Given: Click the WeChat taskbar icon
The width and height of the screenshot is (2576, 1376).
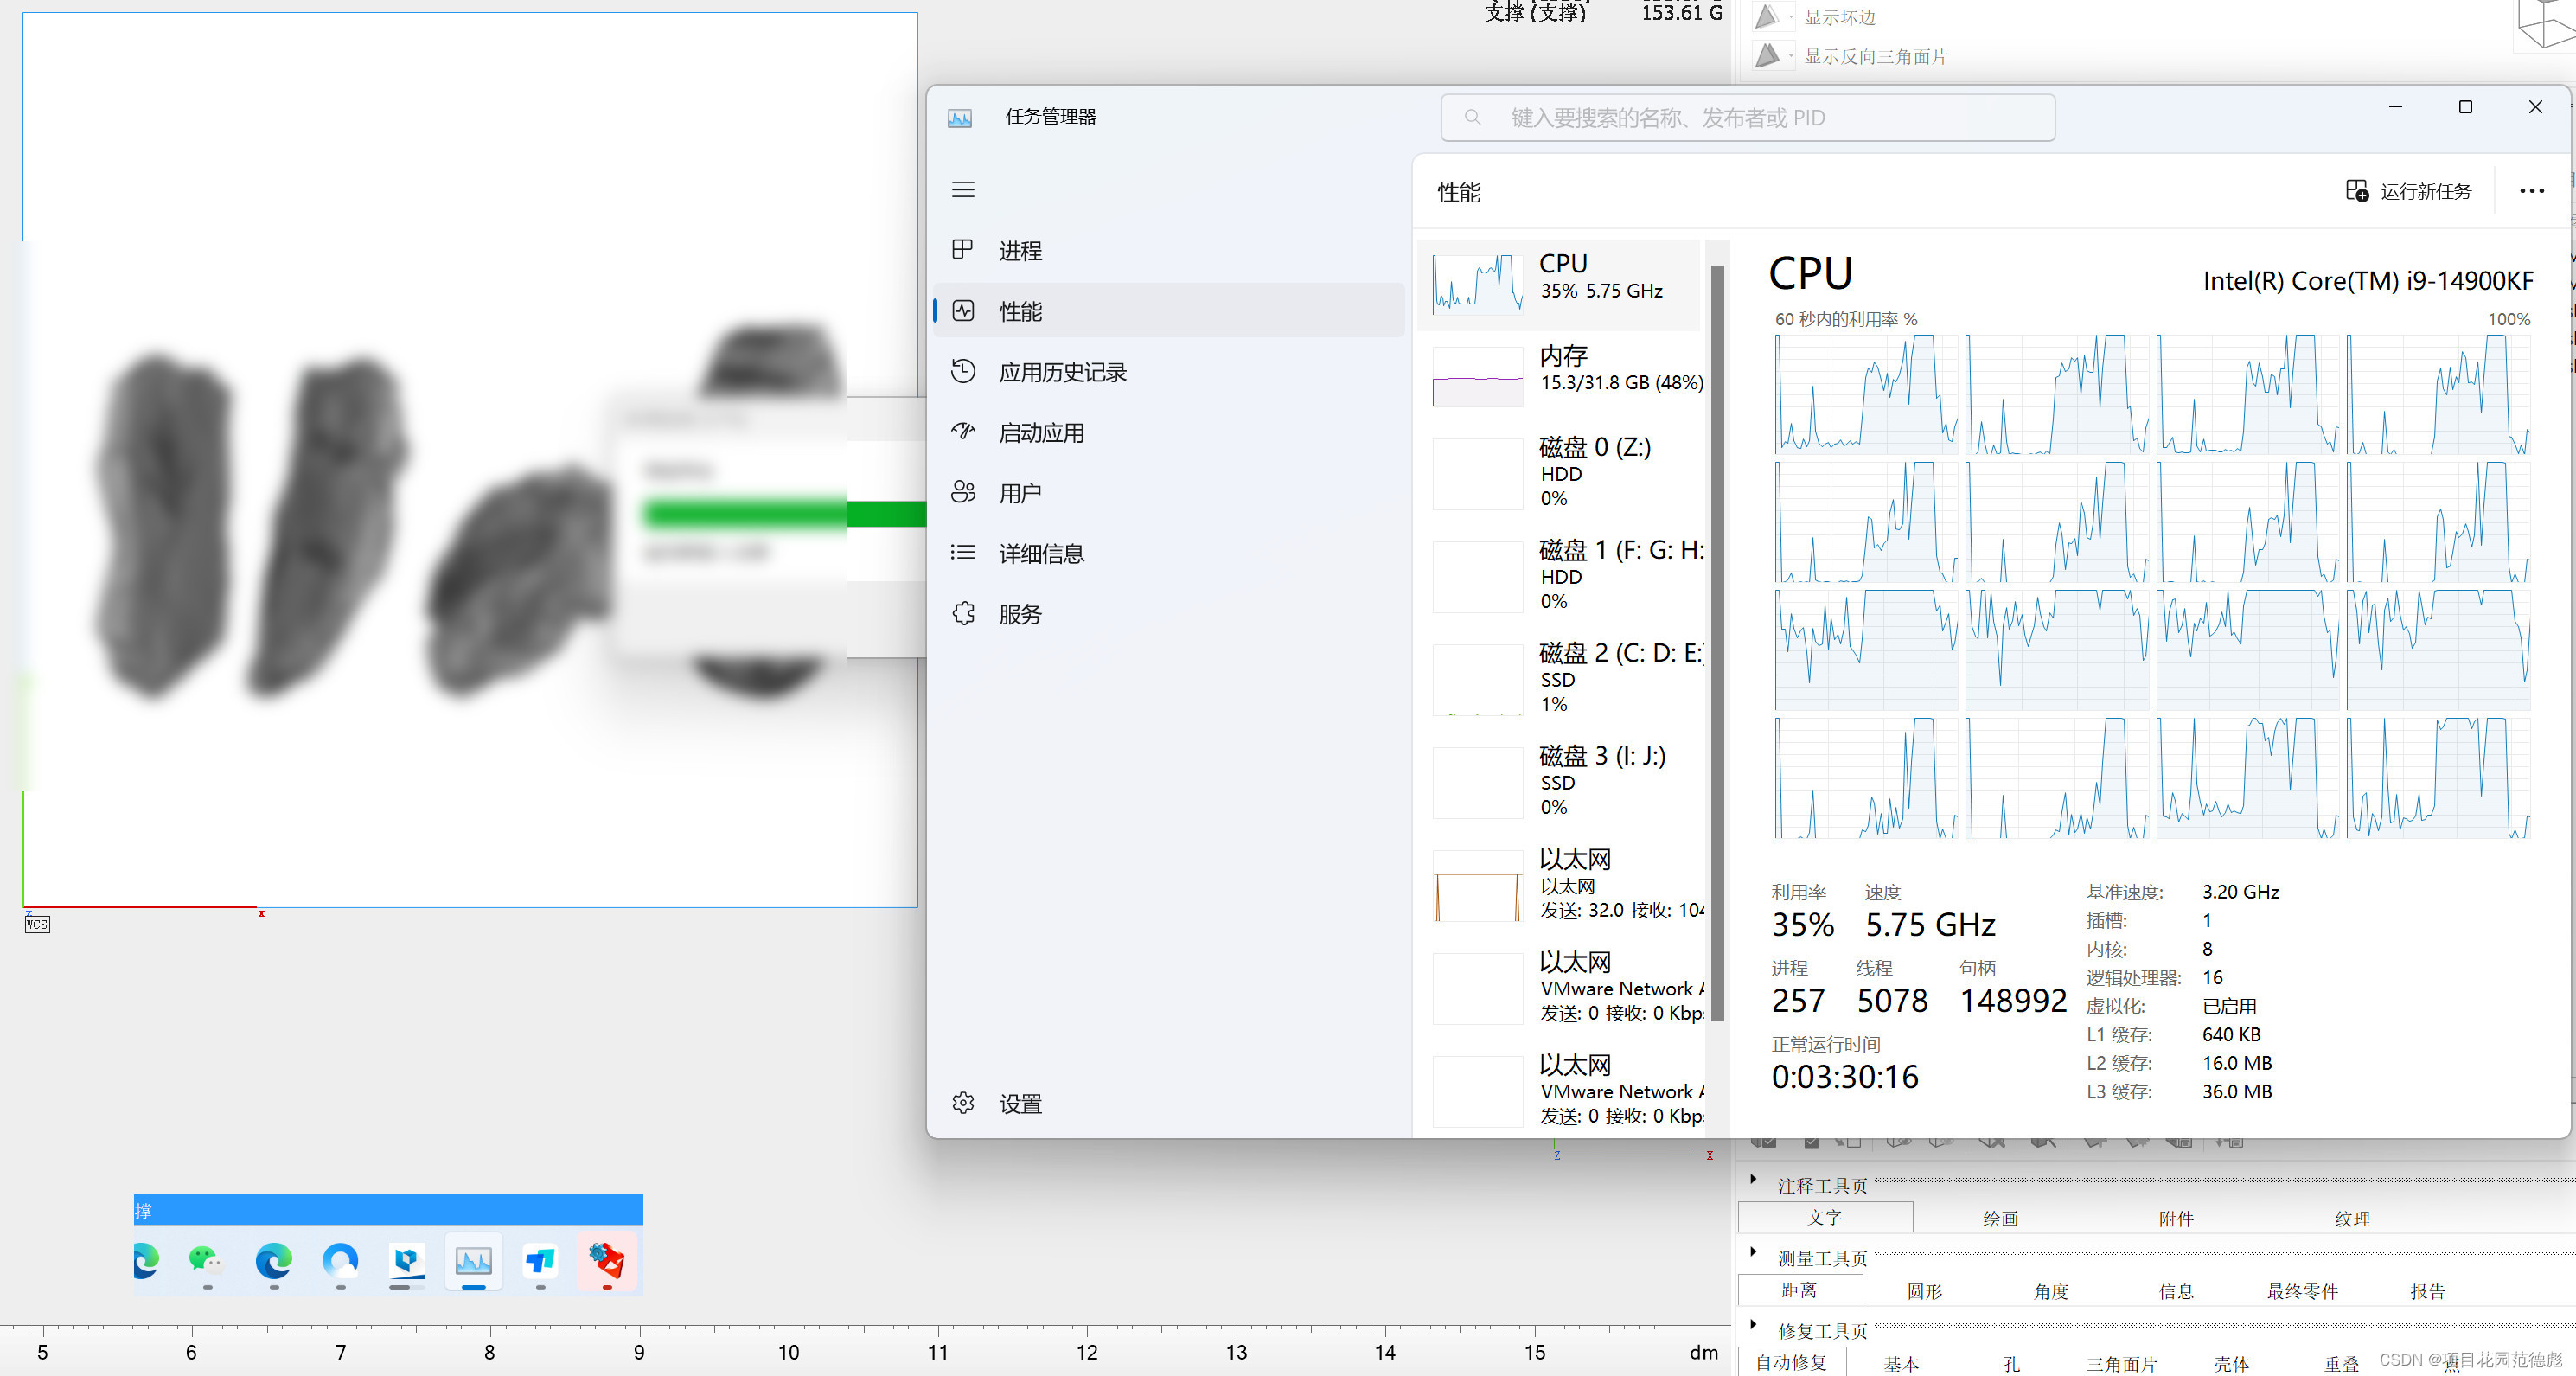Looking at the screenshot, I should tap(206, 1261).
